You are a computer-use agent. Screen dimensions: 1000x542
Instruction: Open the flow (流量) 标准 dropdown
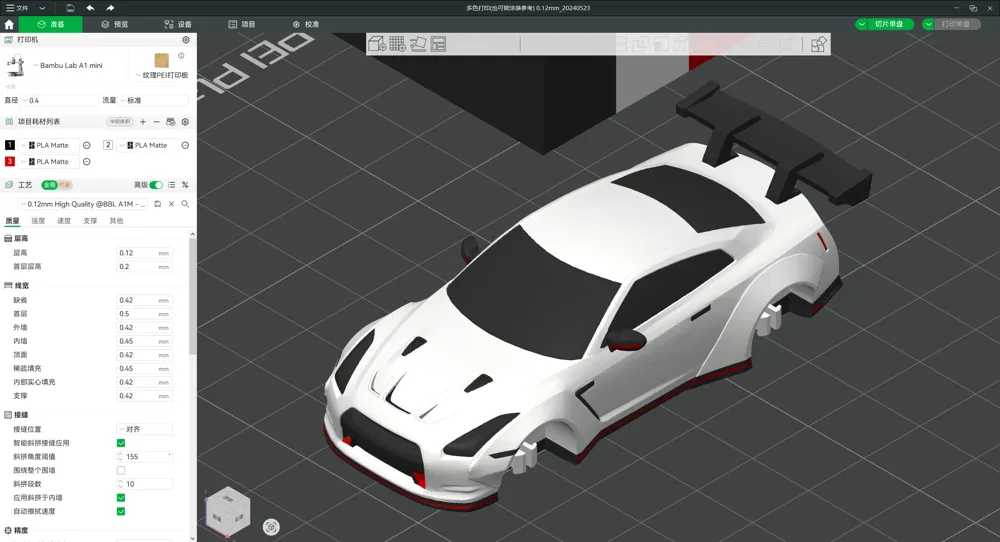[154, 101]
